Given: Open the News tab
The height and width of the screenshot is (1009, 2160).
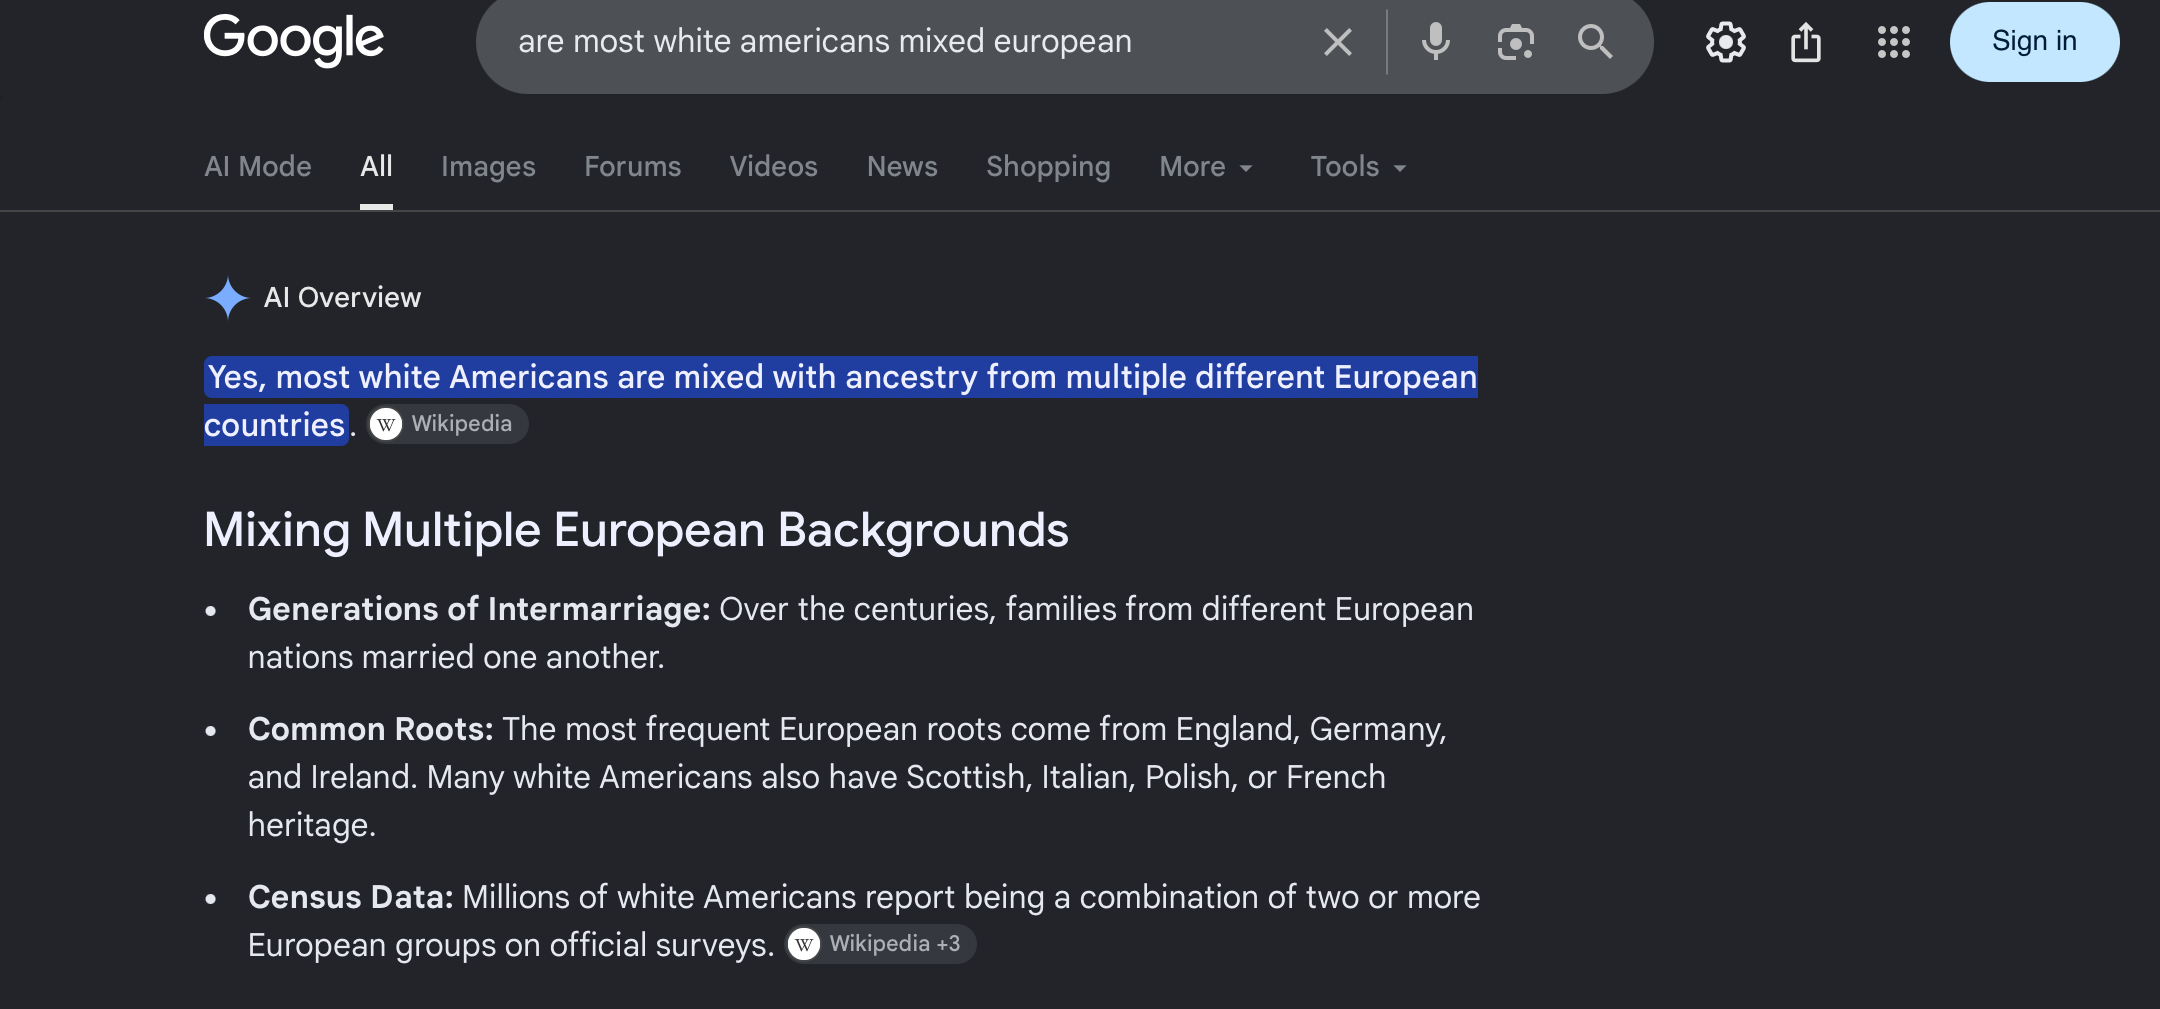Looking at the screenshot, I should 902,166.
